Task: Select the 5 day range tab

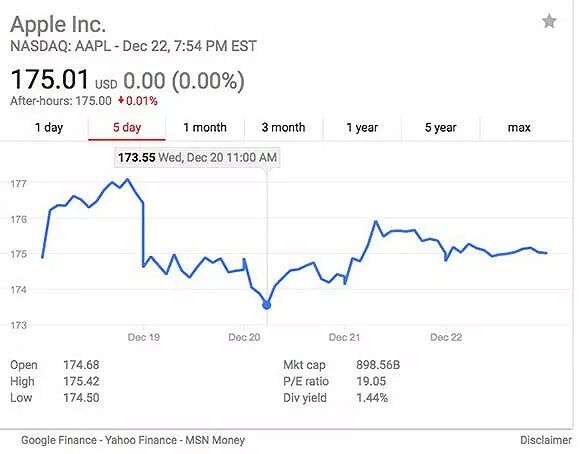Action: pos(127,128)
